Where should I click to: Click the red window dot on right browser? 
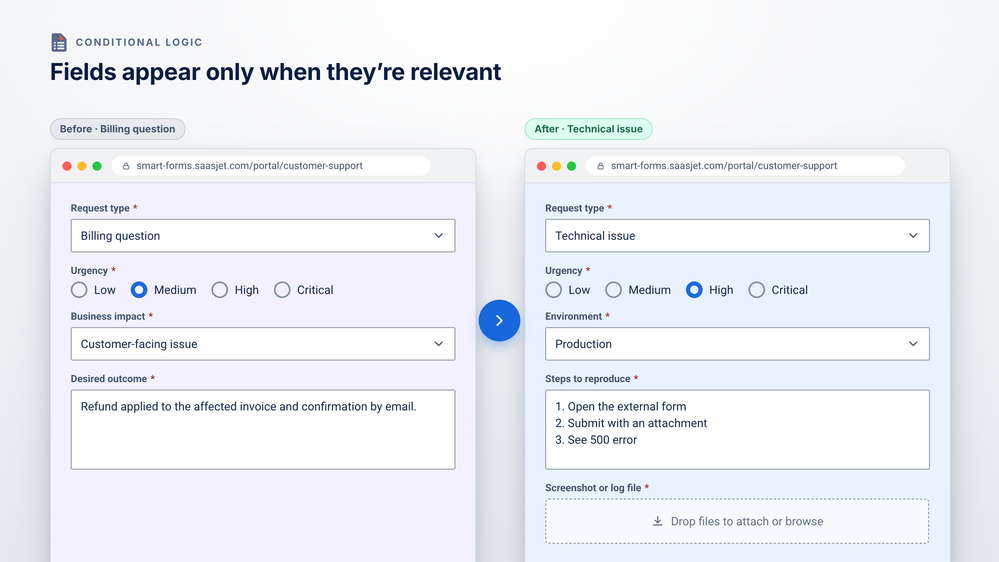click(542, 166)
